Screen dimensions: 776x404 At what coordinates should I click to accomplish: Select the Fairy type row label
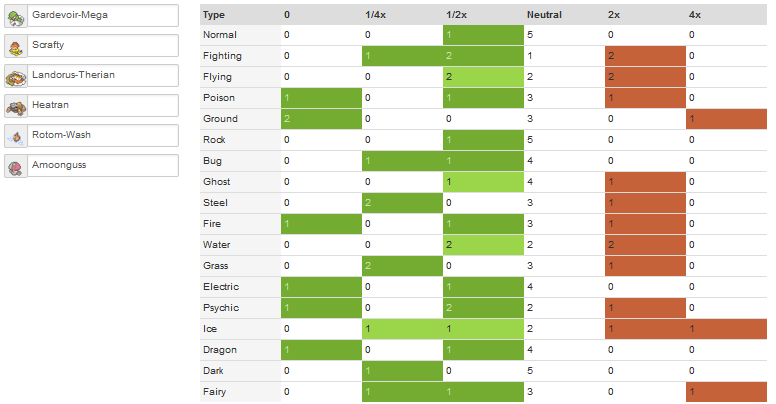click(214, 392)
